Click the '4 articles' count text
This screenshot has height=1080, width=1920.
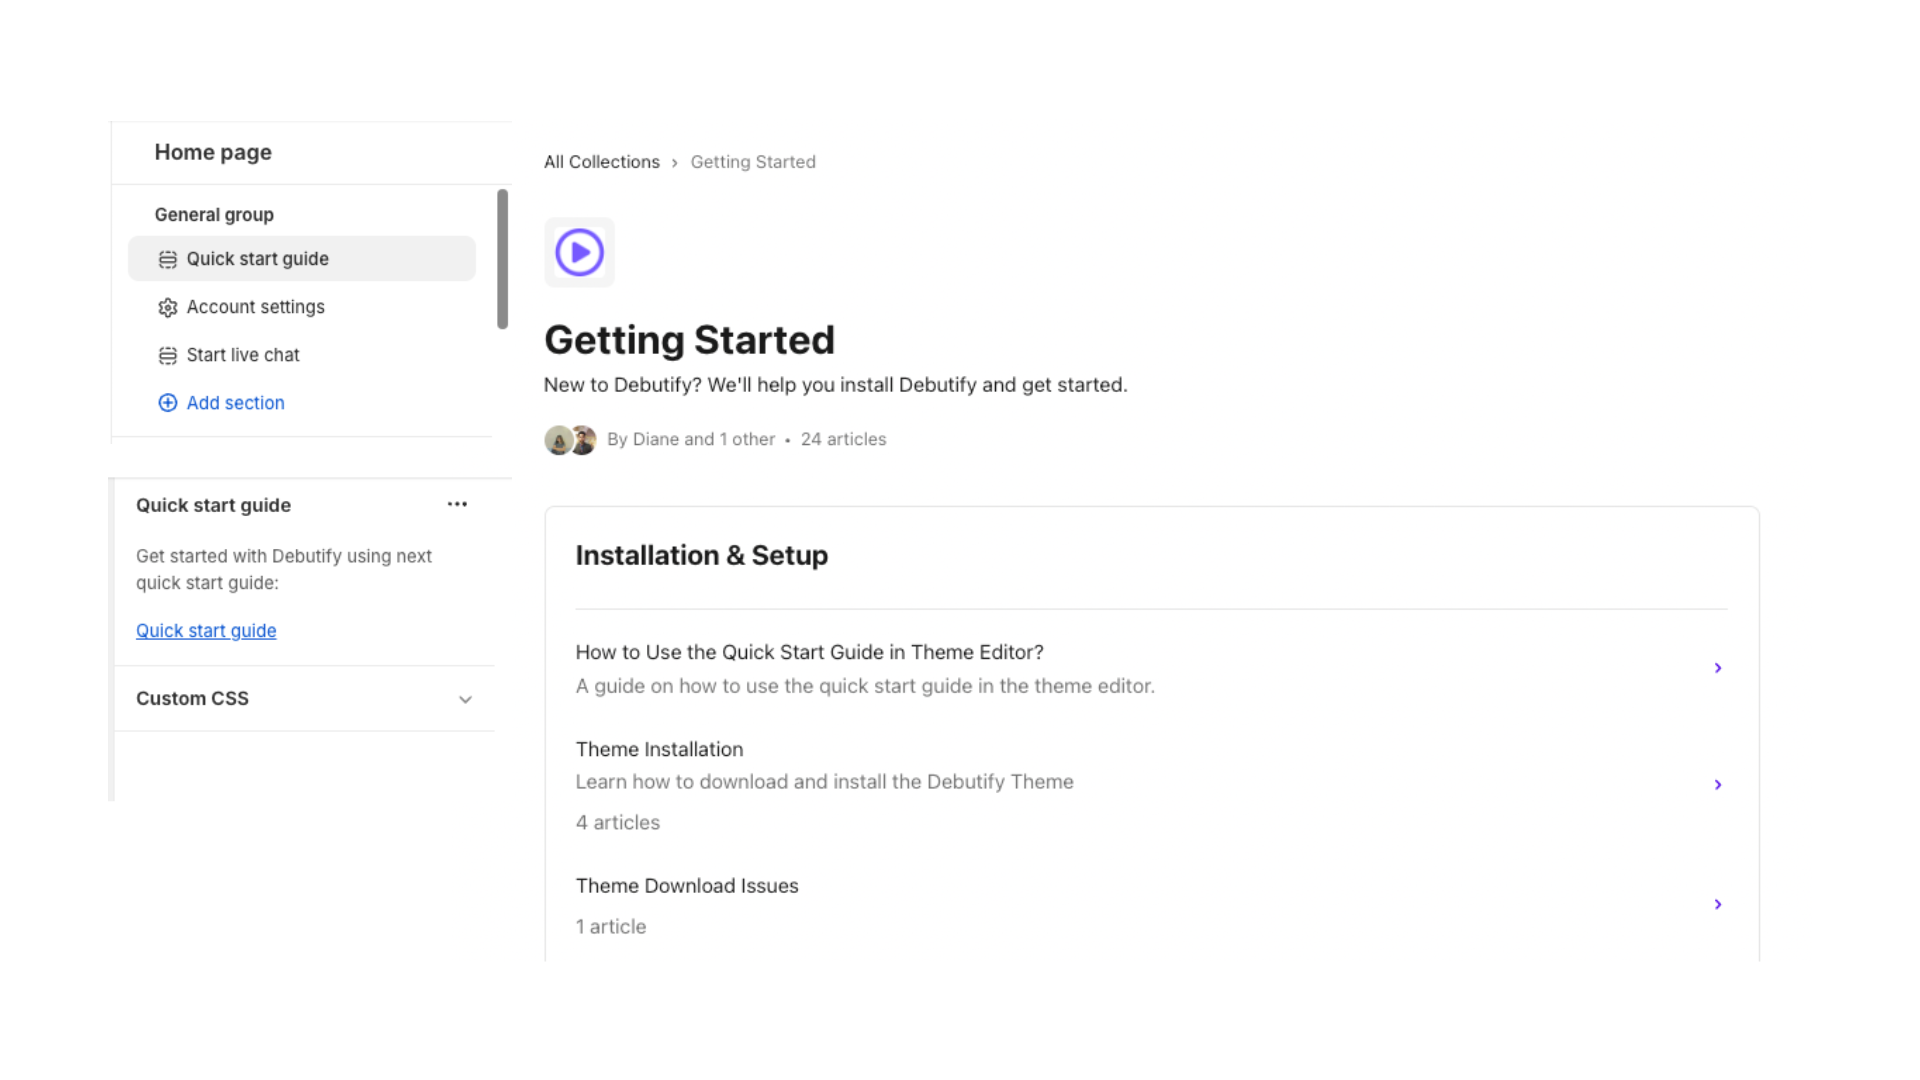(618, 822)
